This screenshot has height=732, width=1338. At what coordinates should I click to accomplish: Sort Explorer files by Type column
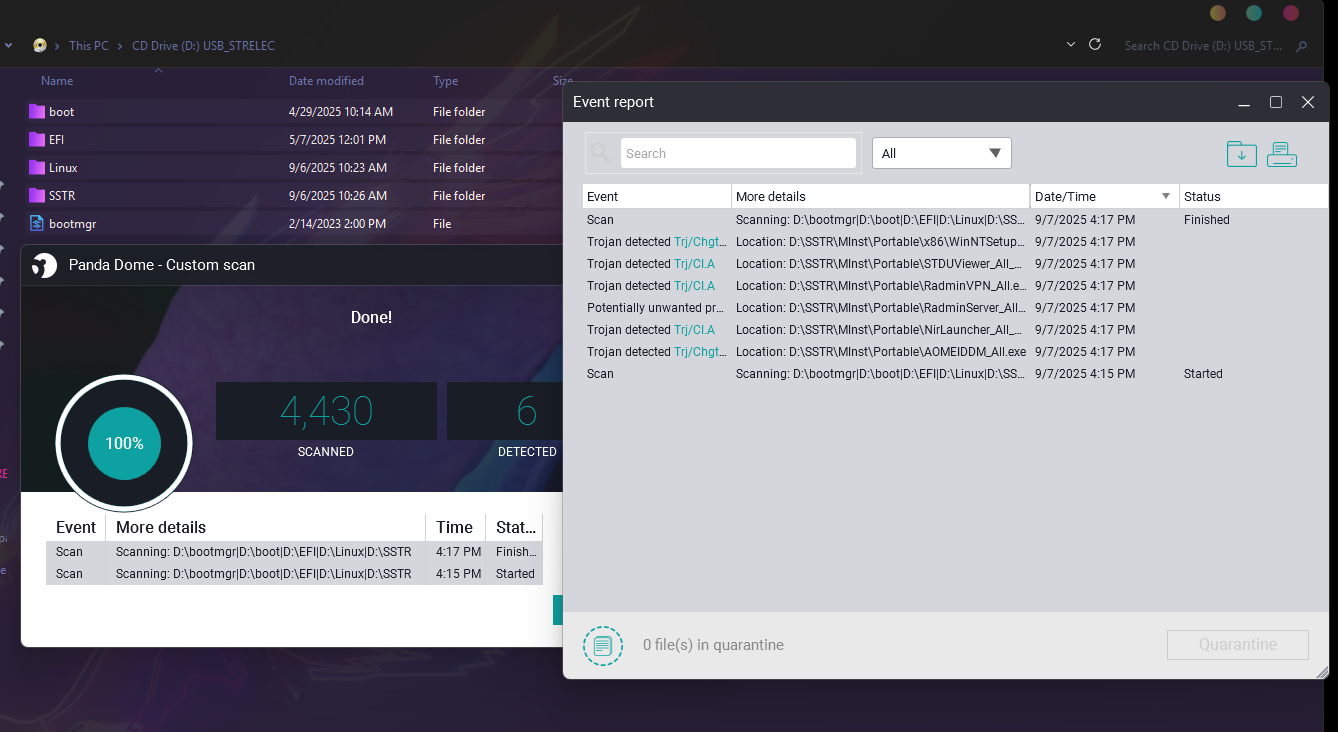[445, 81]
